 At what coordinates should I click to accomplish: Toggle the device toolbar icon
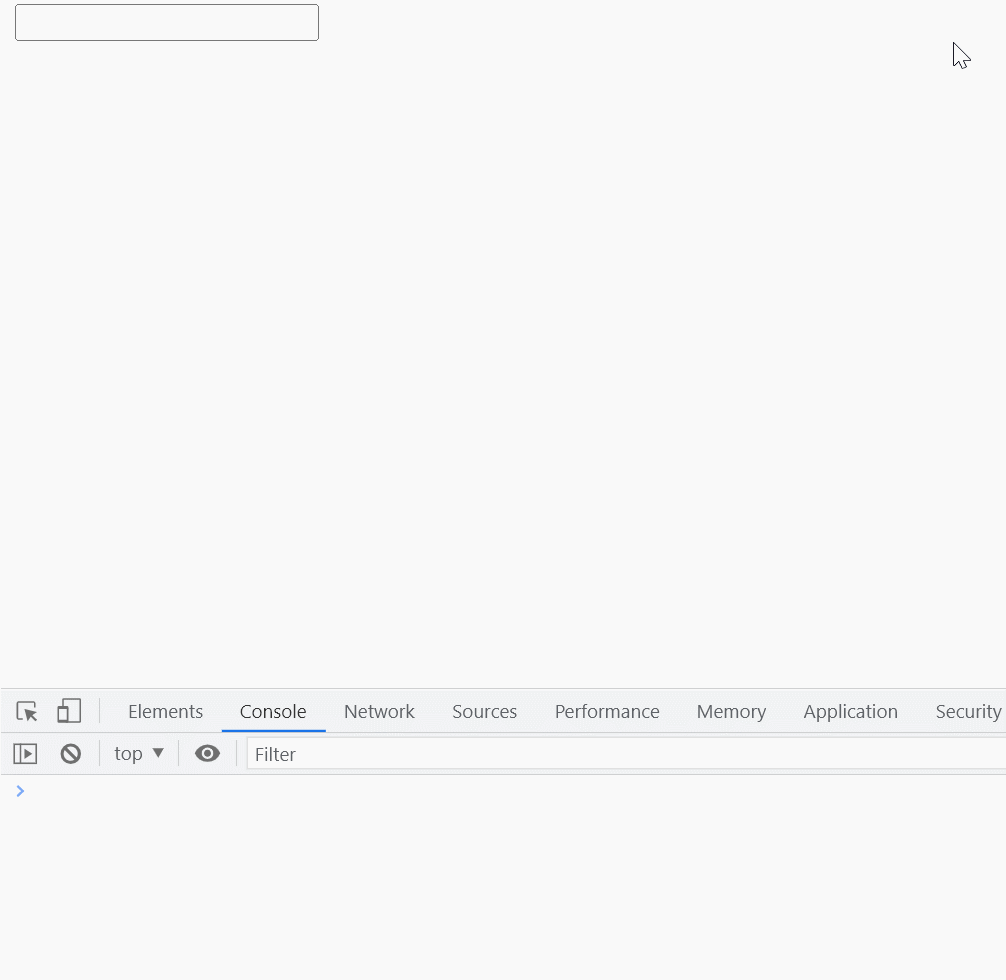click(69, 711)
